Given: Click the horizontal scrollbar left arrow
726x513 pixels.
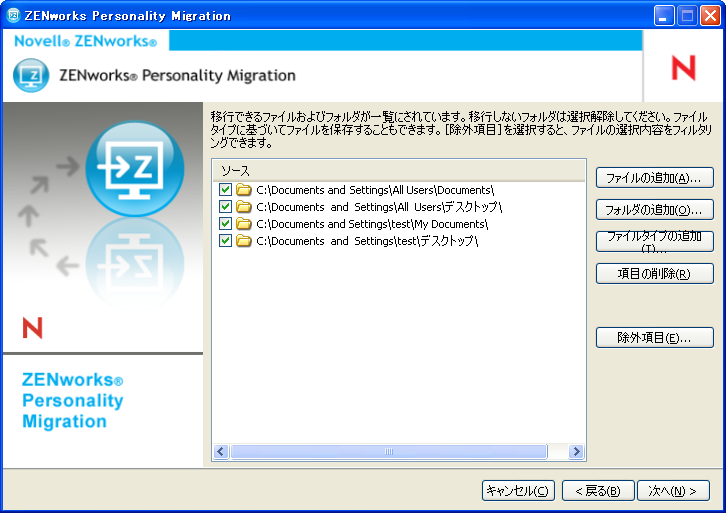Looking at the screenshot, I should (221, 451).
